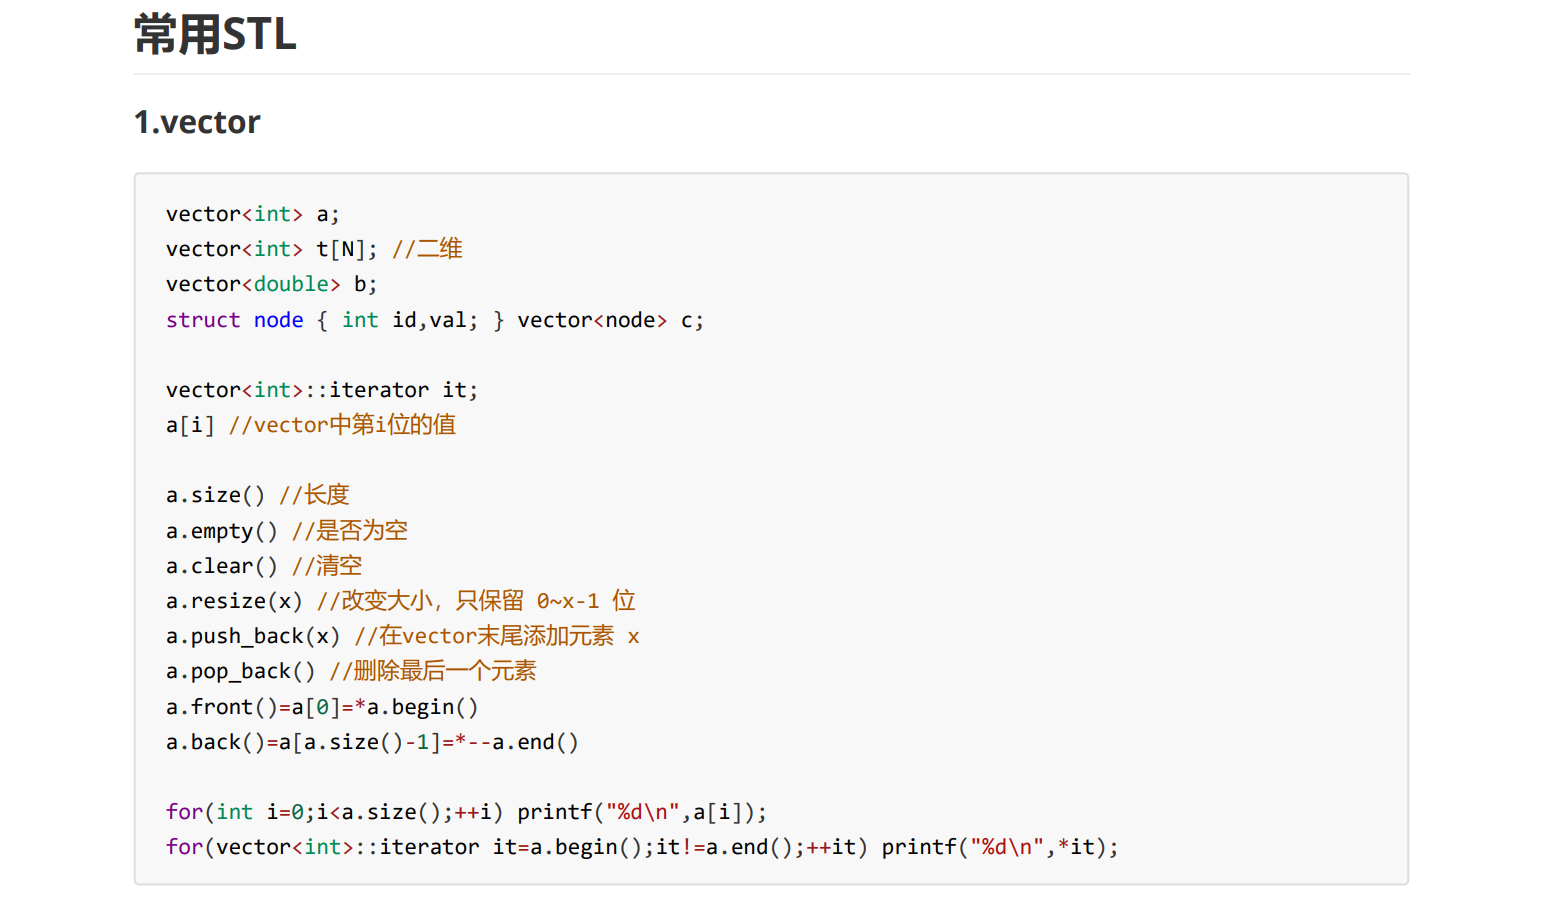Click vector<node> c declaration
Viewport: 1542px width, 897px height.
coord(610,320)
